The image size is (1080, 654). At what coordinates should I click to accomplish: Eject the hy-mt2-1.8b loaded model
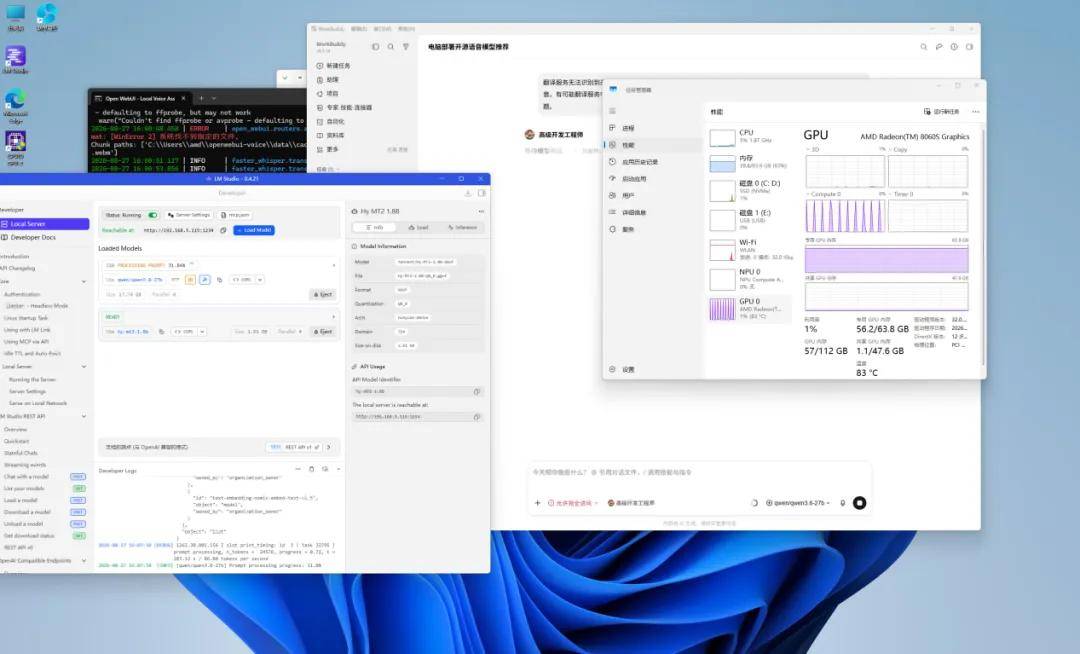pyautogui.click(x=322, y=331)
